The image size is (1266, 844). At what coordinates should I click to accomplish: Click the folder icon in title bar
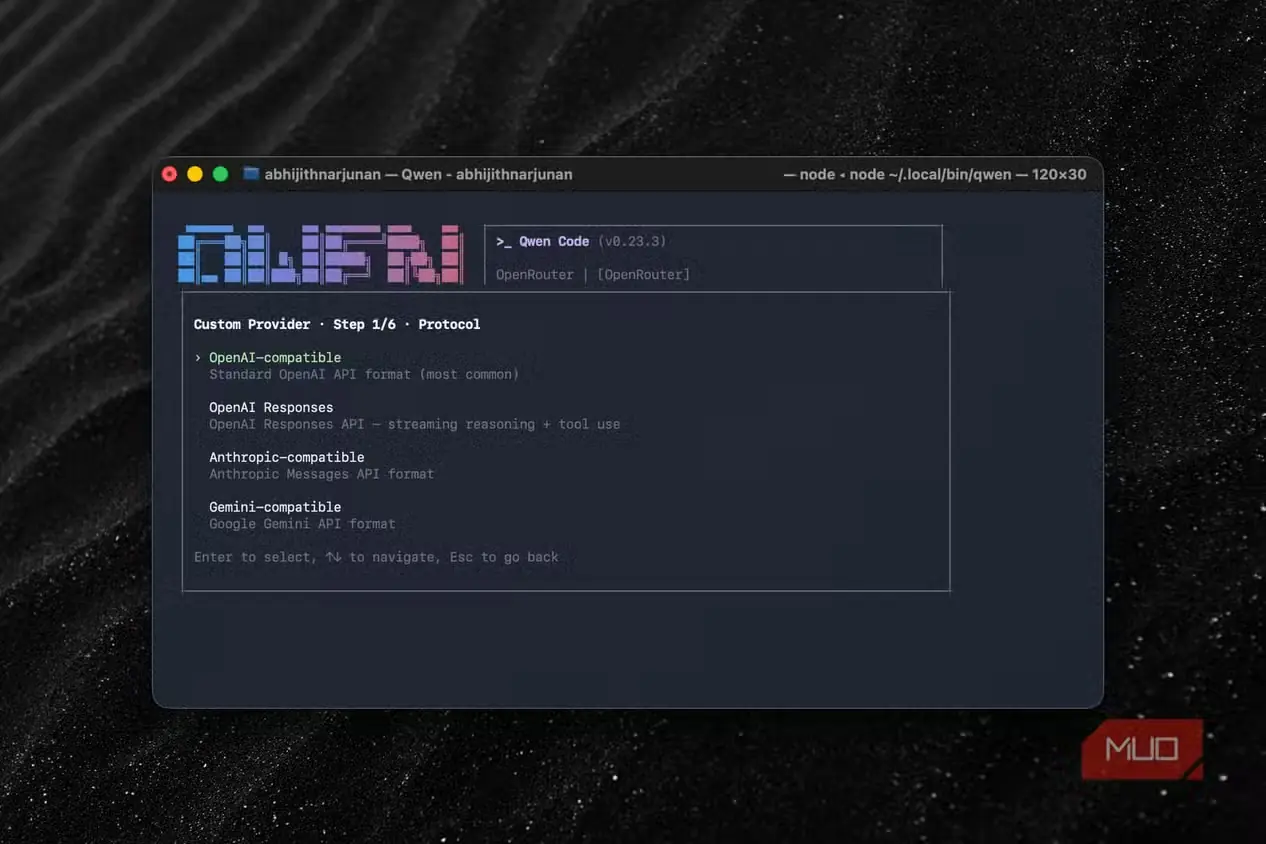tap(251, 174)
